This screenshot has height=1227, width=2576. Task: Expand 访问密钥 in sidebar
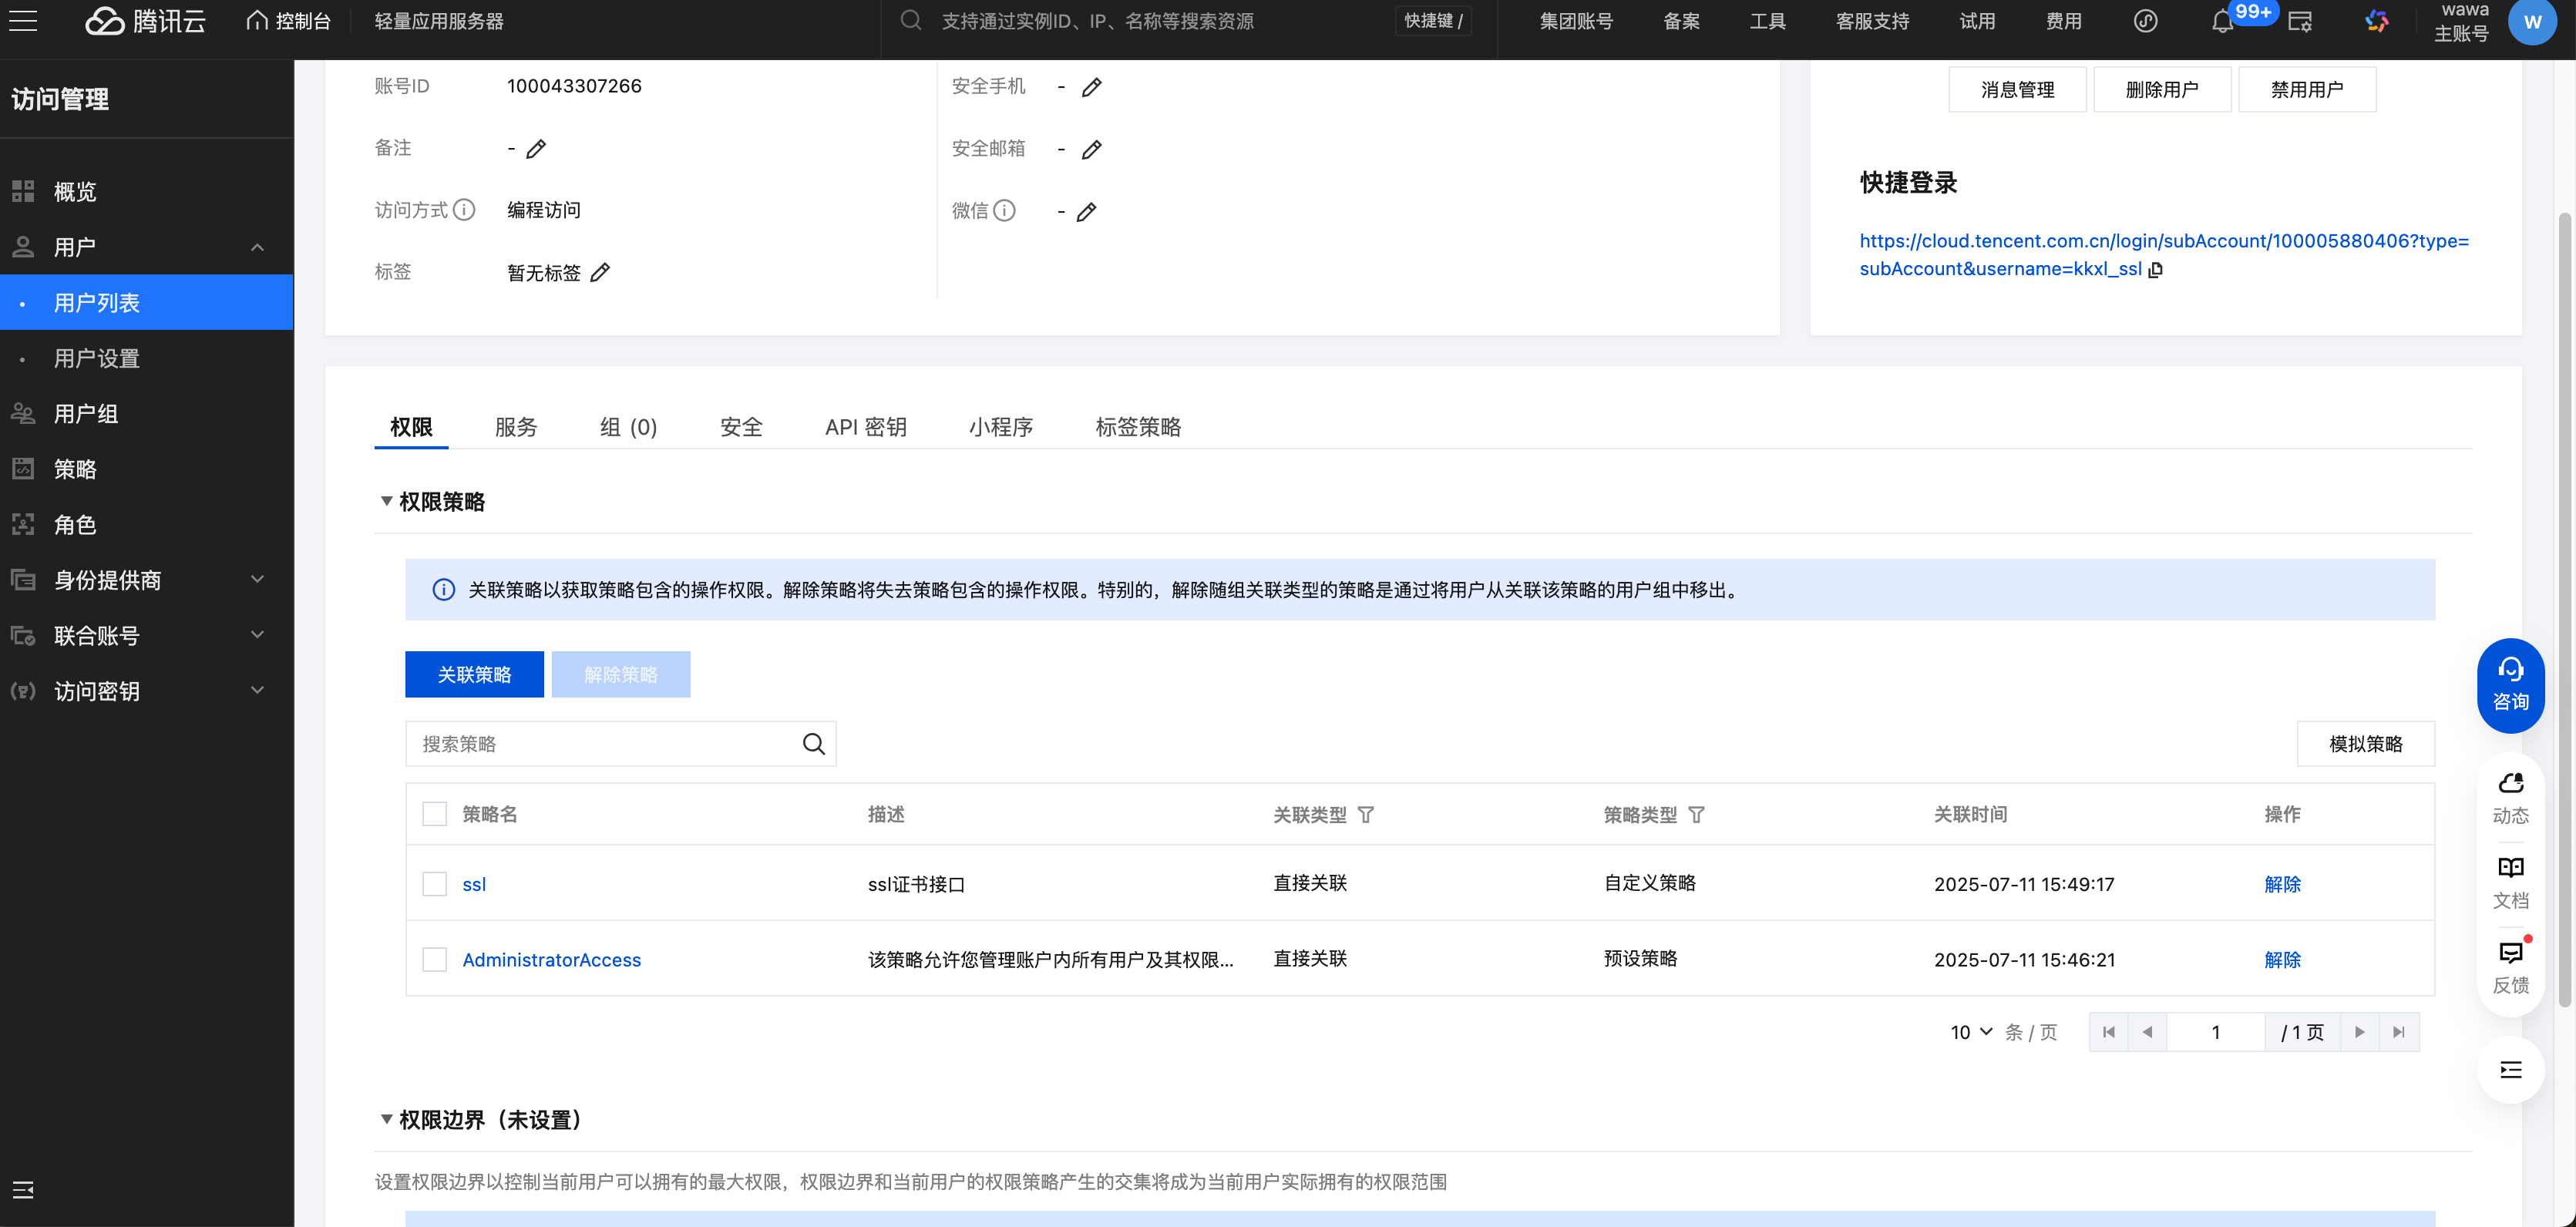coord(257,691)
